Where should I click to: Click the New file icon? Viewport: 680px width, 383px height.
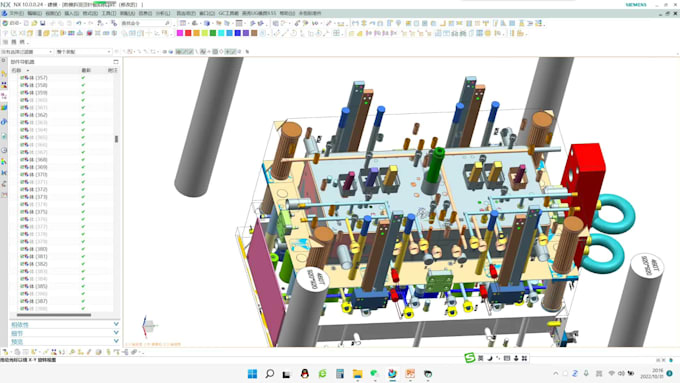click(26, 23)
